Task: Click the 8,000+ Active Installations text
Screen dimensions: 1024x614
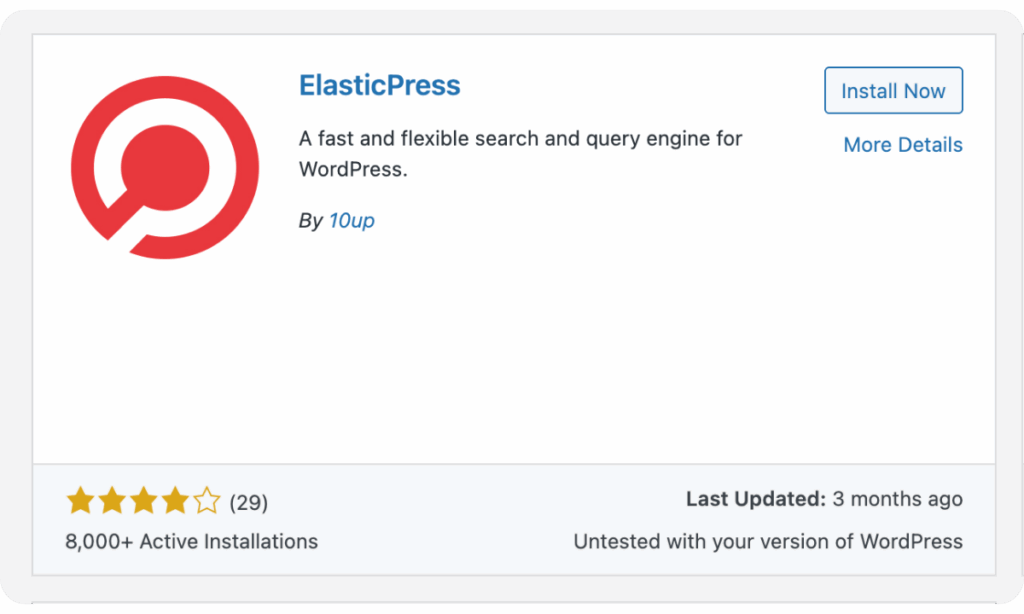Action: [x=190, y=541]
